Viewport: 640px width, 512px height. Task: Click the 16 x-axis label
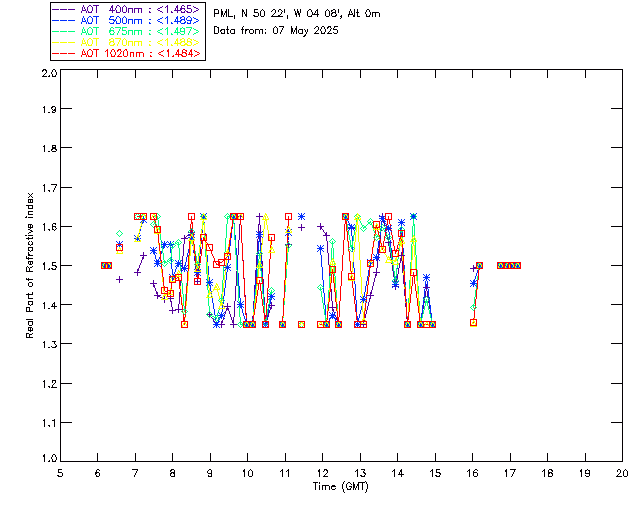473,473
